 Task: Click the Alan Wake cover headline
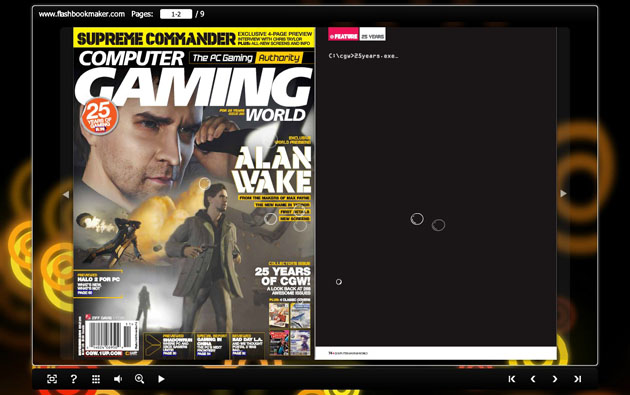272,170
